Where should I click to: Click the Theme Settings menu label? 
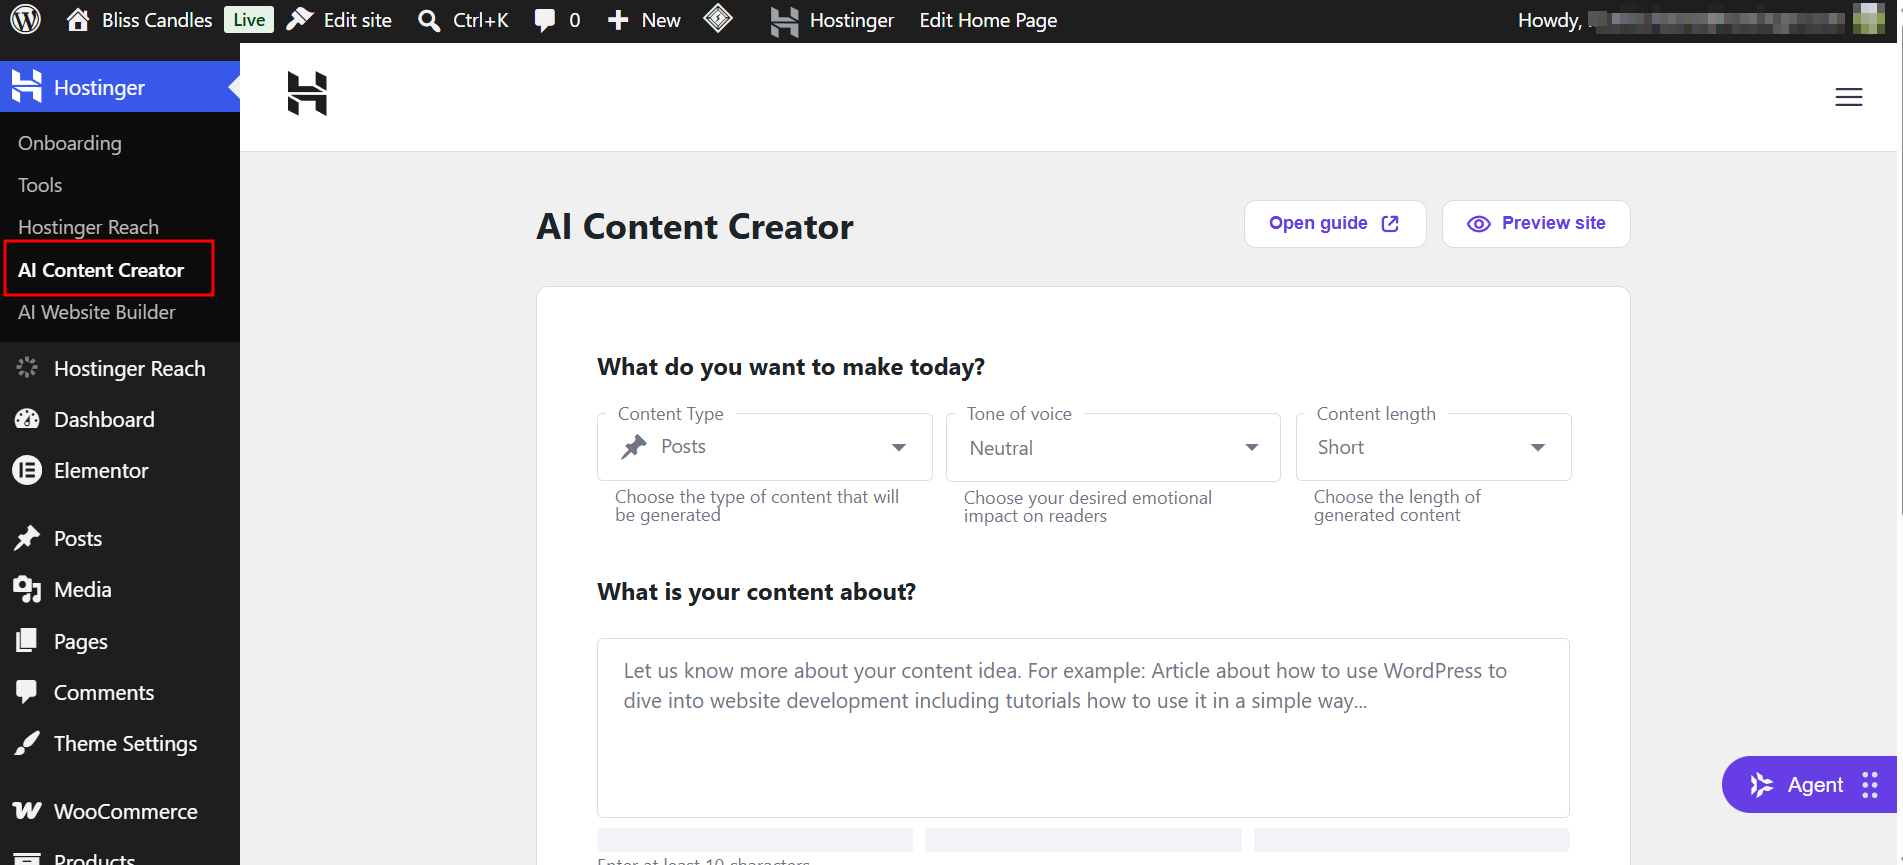[x=126, y=744]
